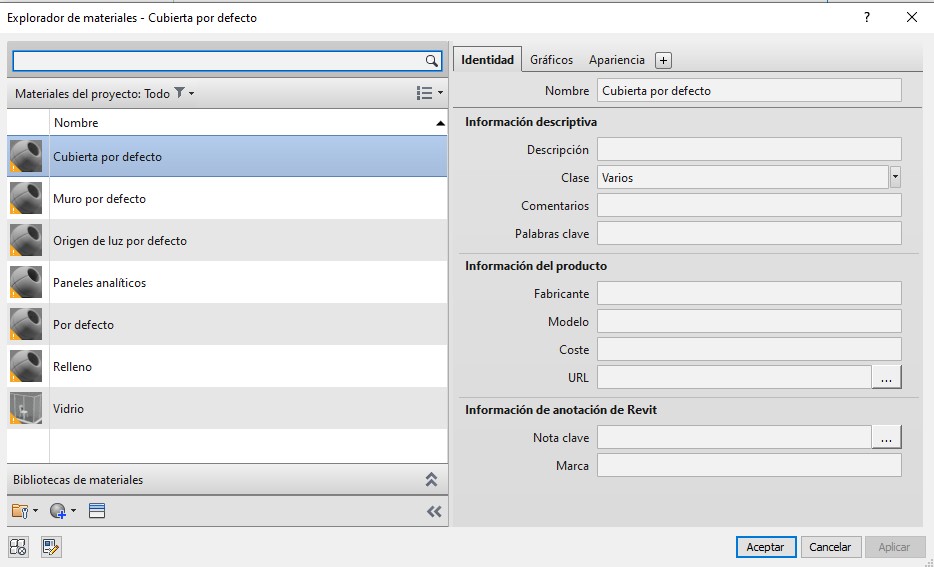The image size is (934, 567).
Task: Switch to the Apariencia tab
Action: (x=617, y=60)
